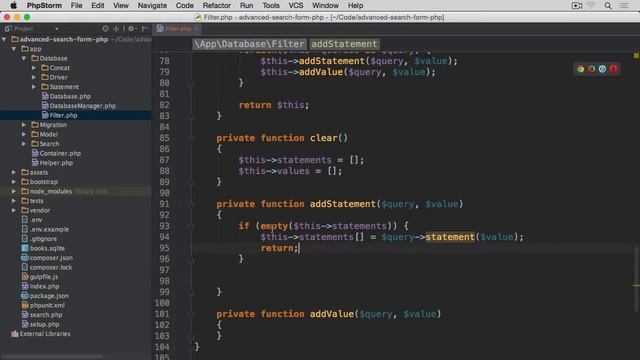The height and width of the screenshot is (360, 640).
Task: Open the Tools menu
Action: [271, 6]
